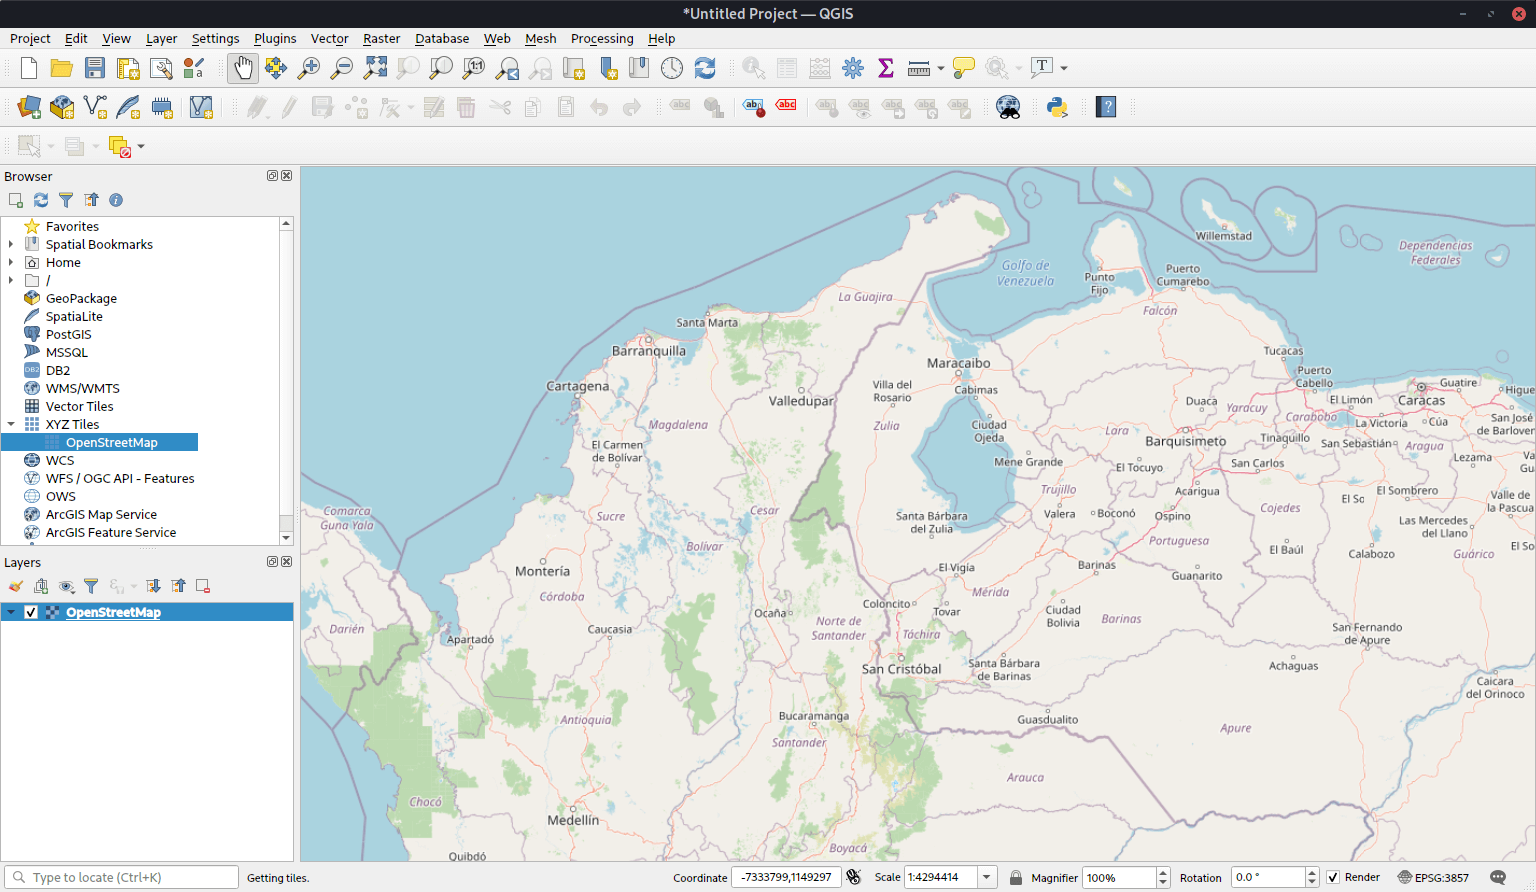Image resolution: width=1536 pixels, height=892 pixels.
Task: Refresh the Browser panel
Action: tap(41, 200)
